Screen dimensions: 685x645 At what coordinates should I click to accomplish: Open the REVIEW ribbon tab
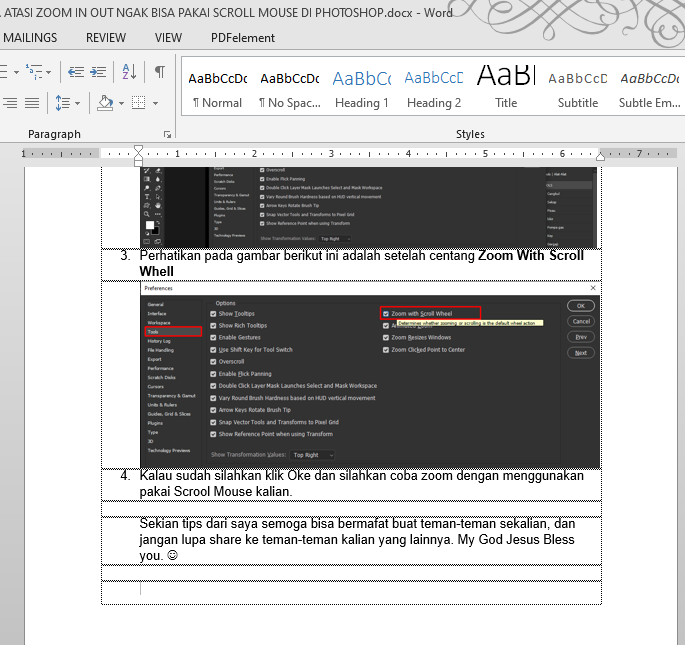106,38
